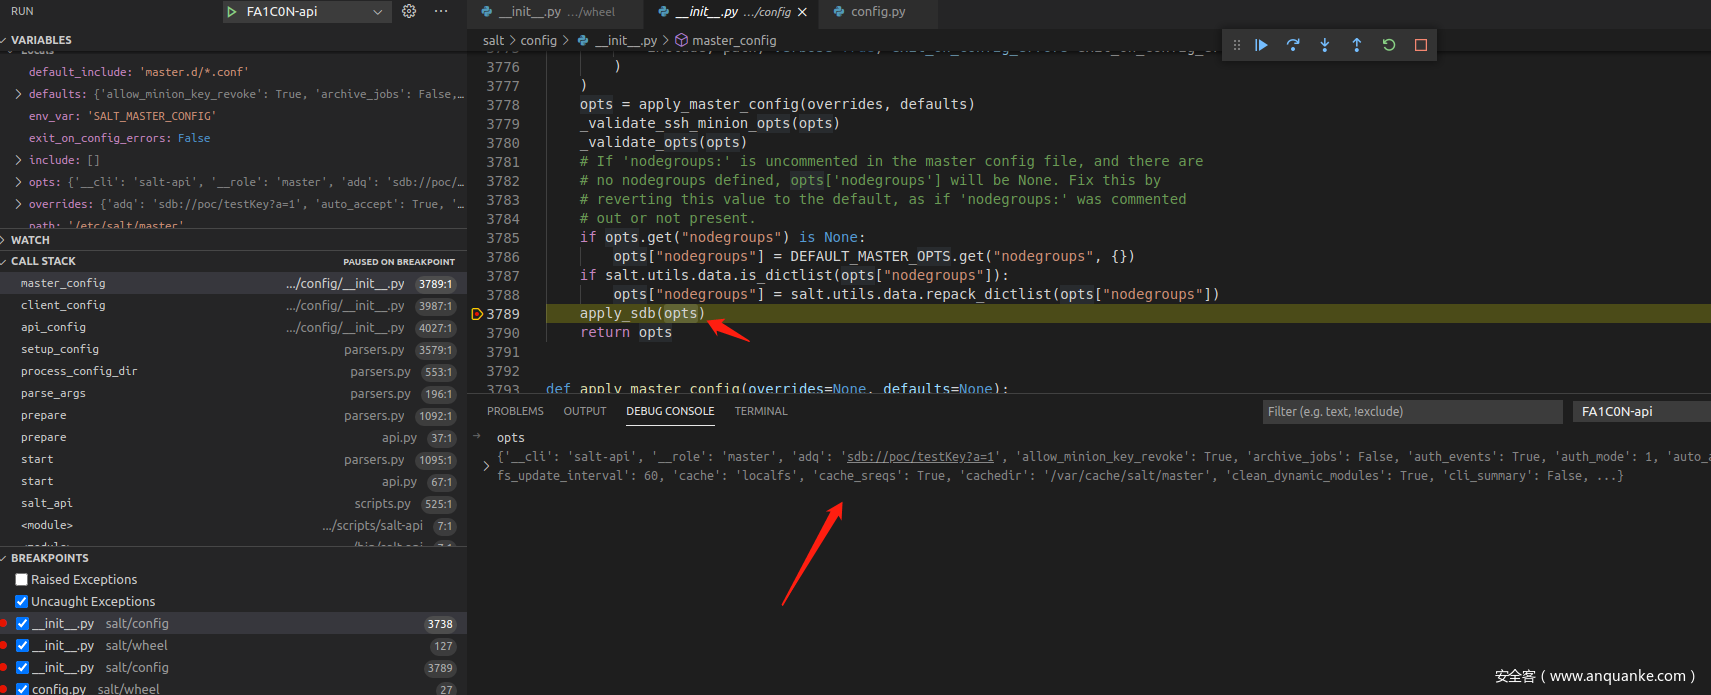The height and width of the screenshot is (695, 1711).
Task: Open the FA1CON-api launch configuration dropdown
Action: click(377, 12)
